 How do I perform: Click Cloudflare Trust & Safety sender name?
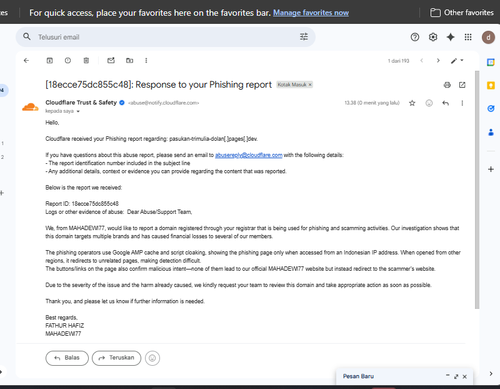[x=81, y=103]
